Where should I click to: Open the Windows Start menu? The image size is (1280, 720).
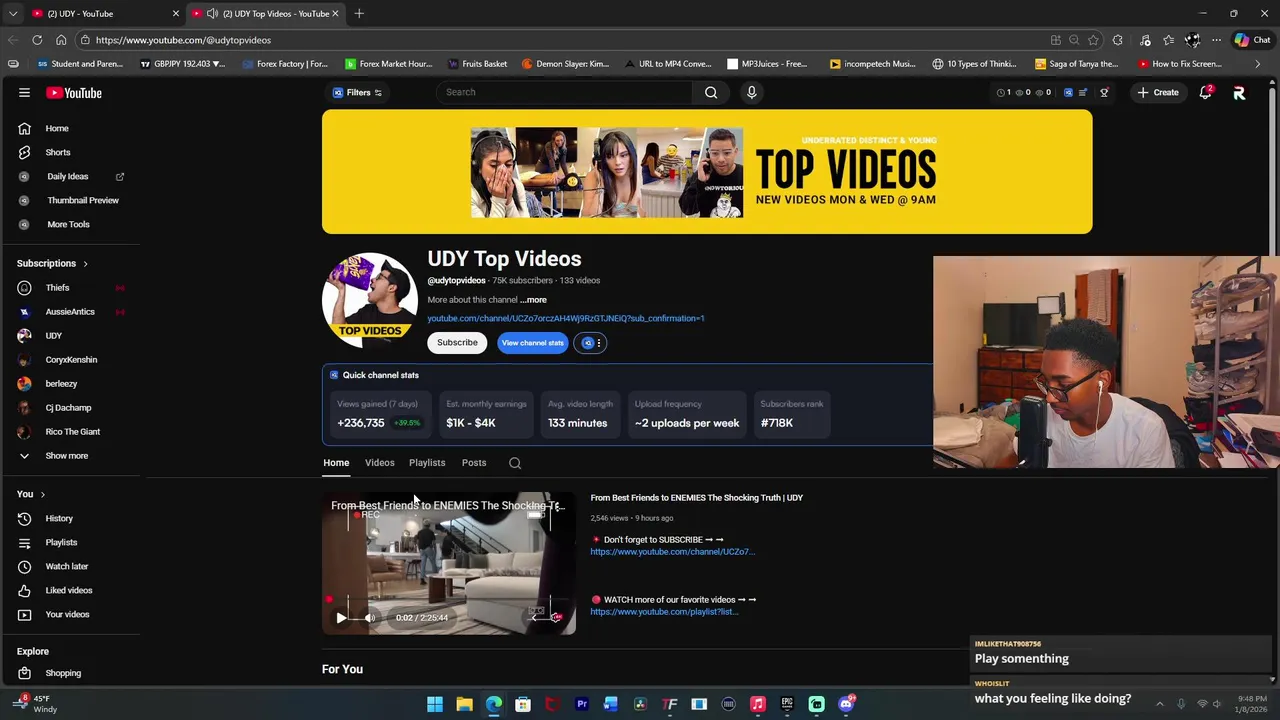tap(435, 704)
